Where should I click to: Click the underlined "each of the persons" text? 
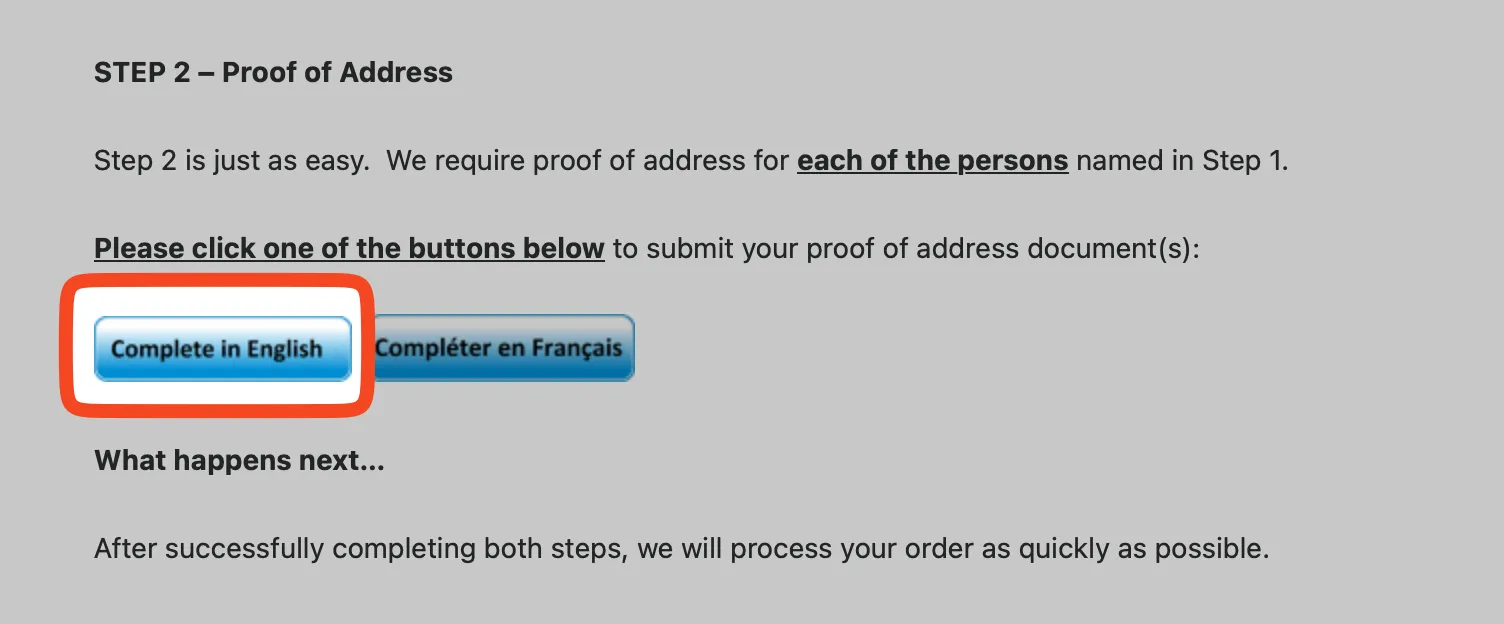point(932,160)
